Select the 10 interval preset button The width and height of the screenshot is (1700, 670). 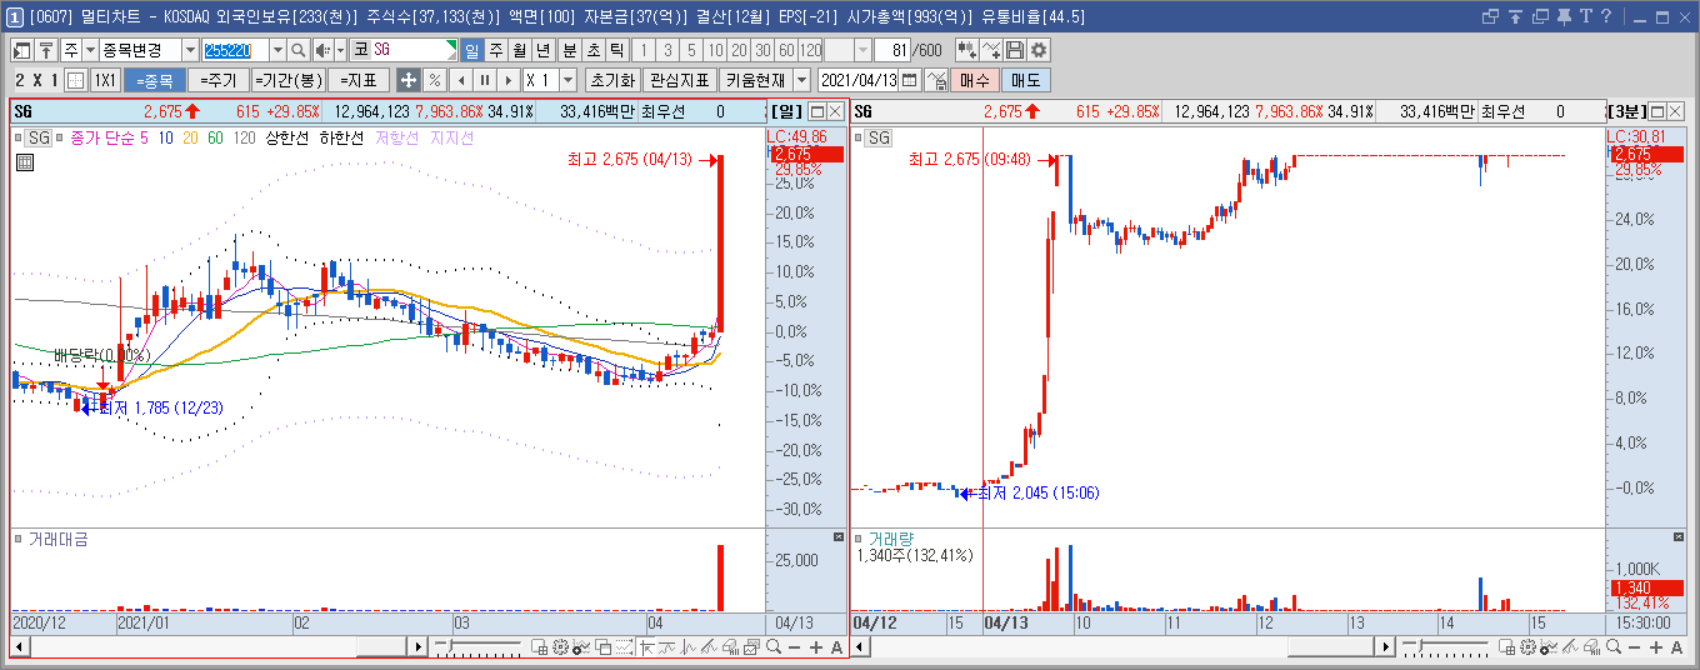point(715,50)
